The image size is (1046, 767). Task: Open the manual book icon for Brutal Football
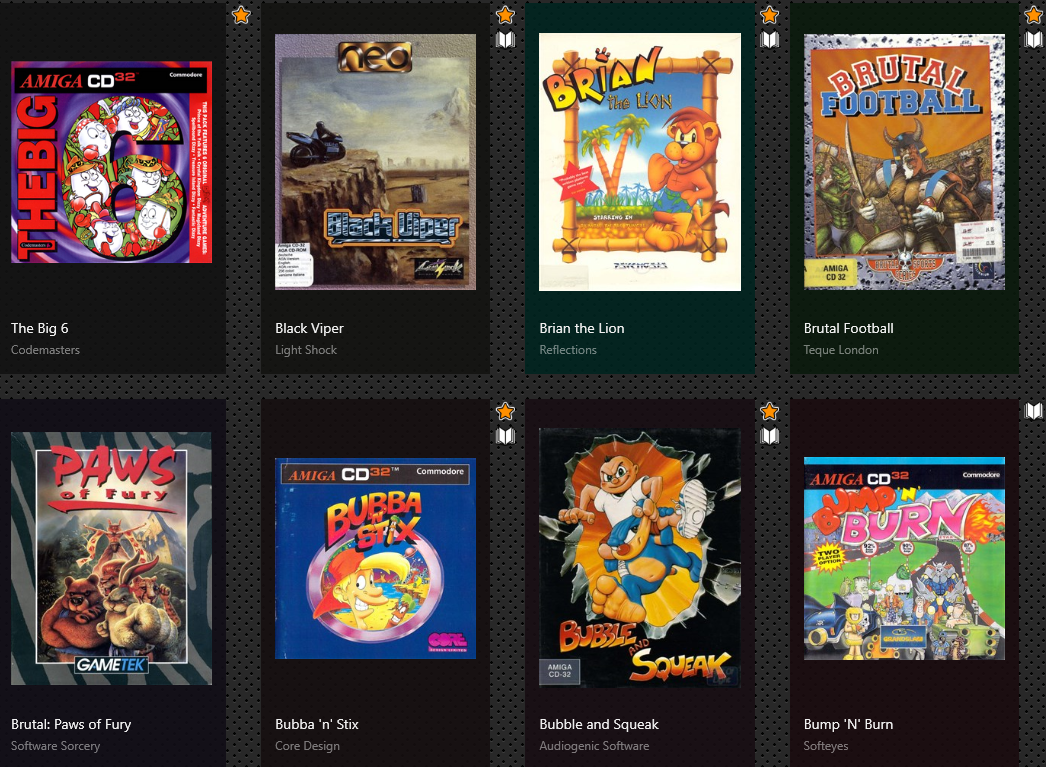tap(1033, 40)
